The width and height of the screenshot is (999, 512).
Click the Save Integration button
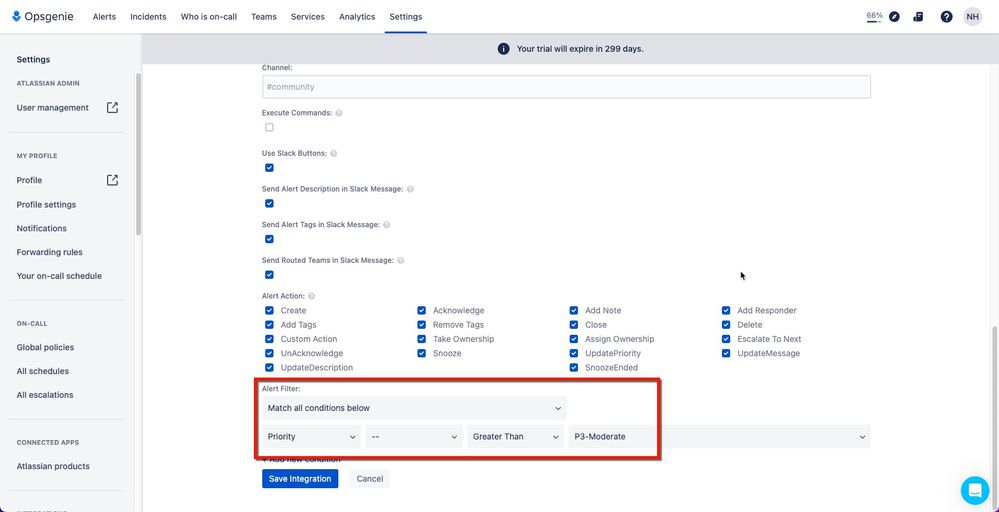300,479
